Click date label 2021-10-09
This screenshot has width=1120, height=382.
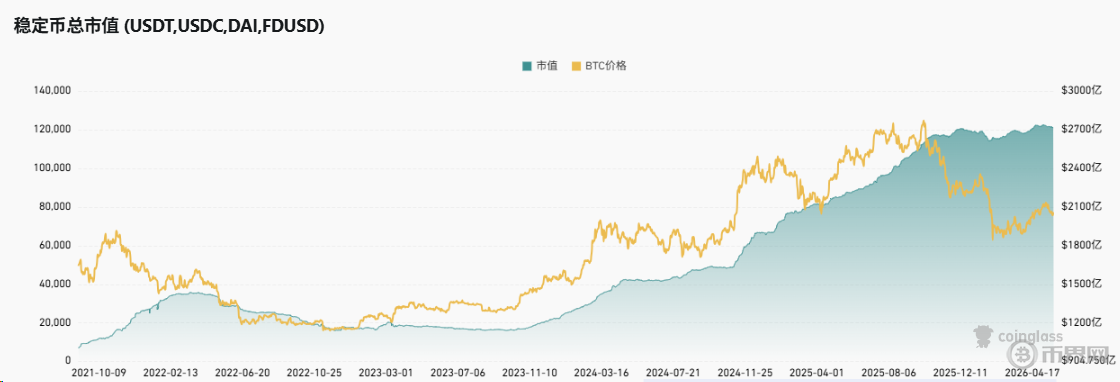[x=99, y=373]
